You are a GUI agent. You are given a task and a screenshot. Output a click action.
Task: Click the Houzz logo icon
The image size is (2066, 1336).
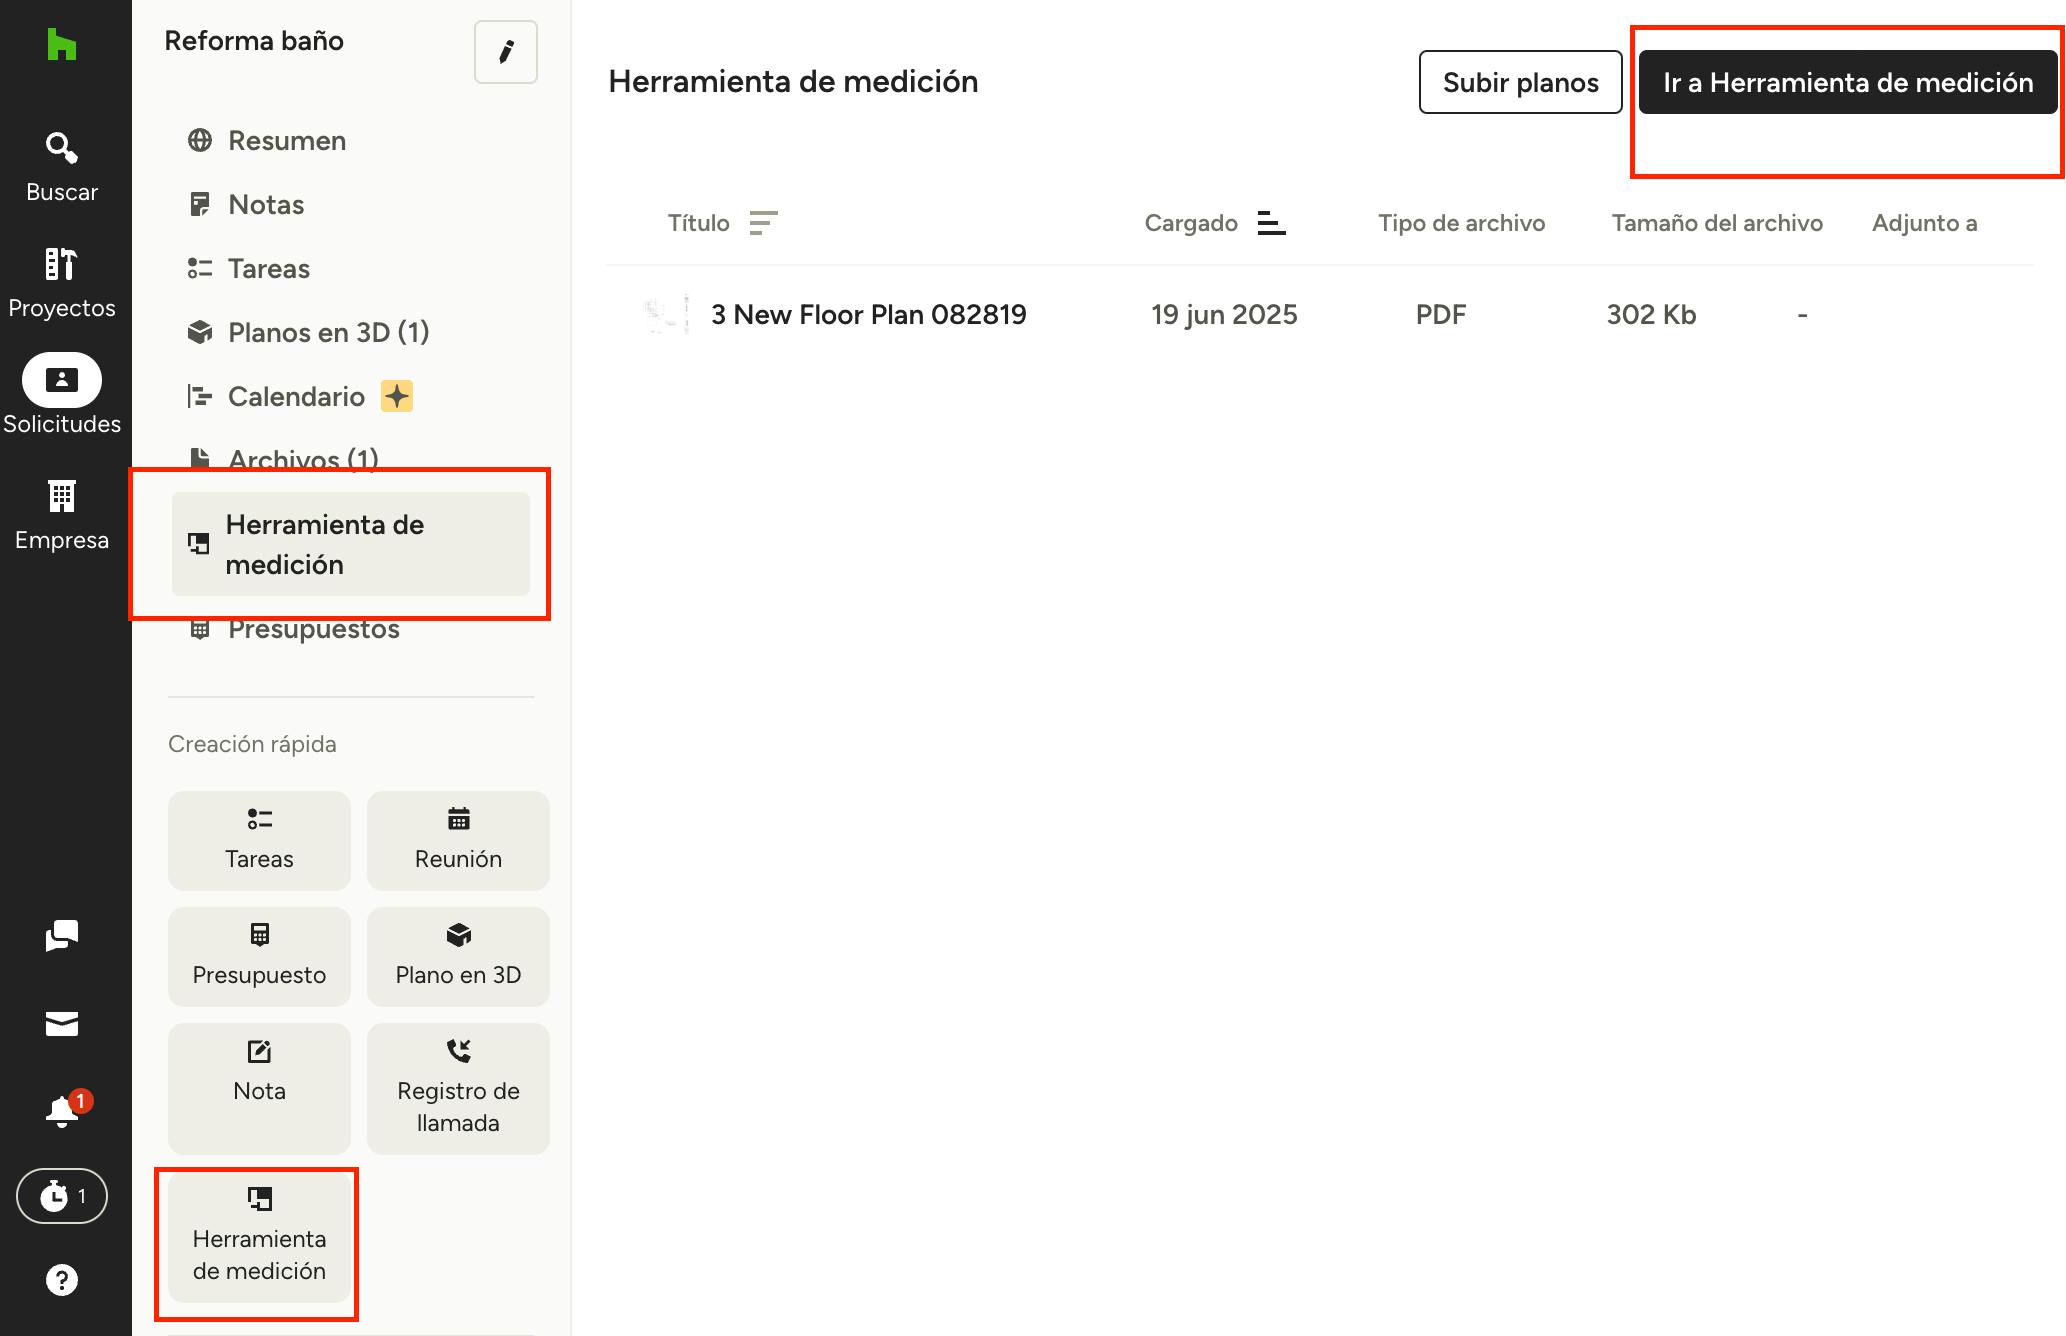tap(61, 45)
